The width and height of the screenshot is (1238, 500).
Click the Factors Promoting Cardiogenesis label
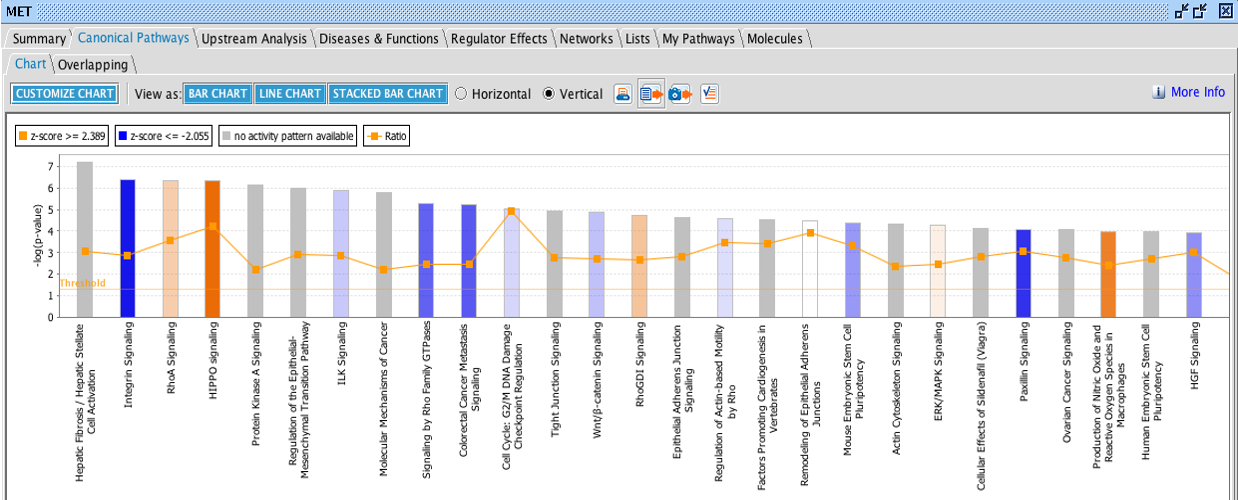[x=768, y=407]
